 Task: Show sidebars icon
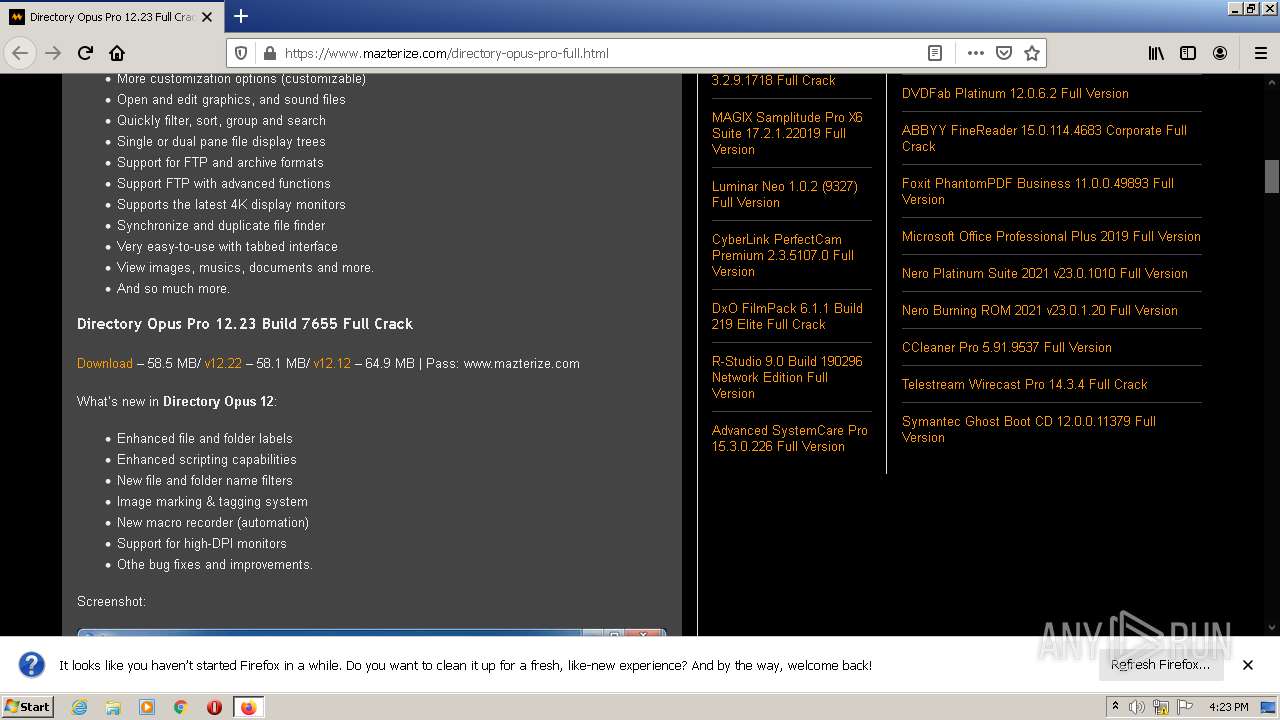(1188, 53)
